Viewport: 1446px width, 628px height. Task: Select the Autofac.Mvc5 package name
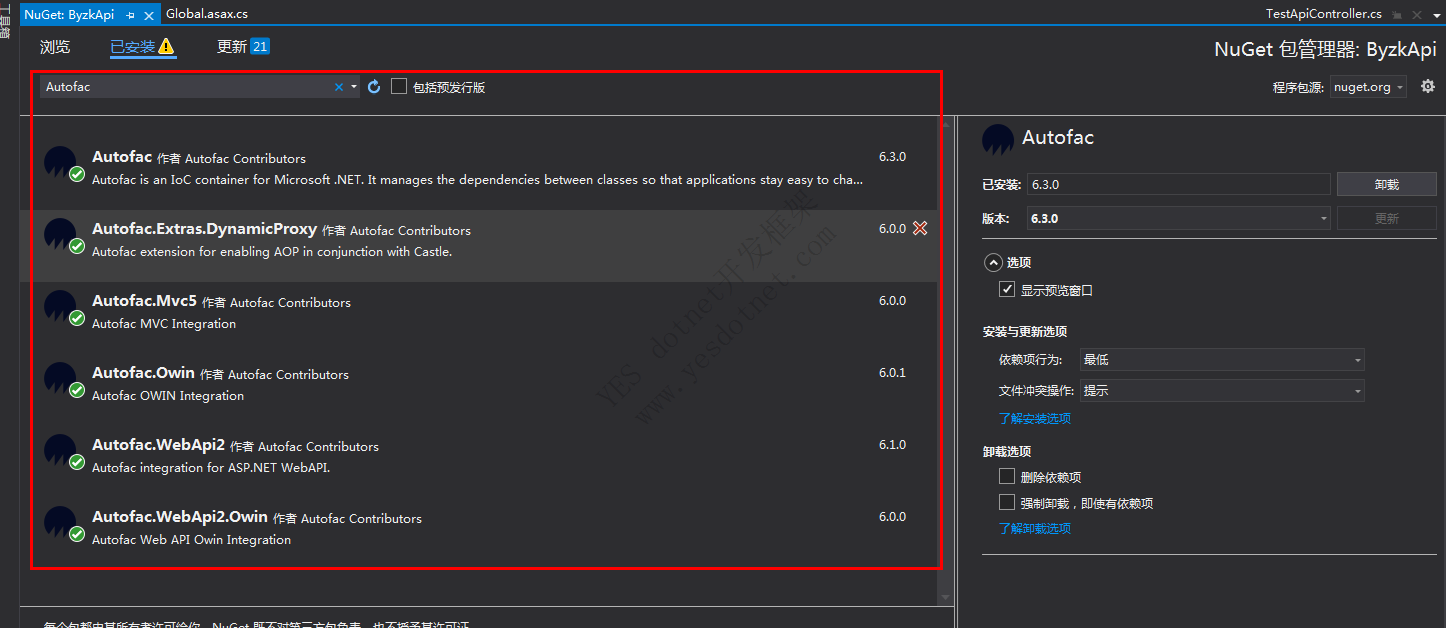(144, 301)
